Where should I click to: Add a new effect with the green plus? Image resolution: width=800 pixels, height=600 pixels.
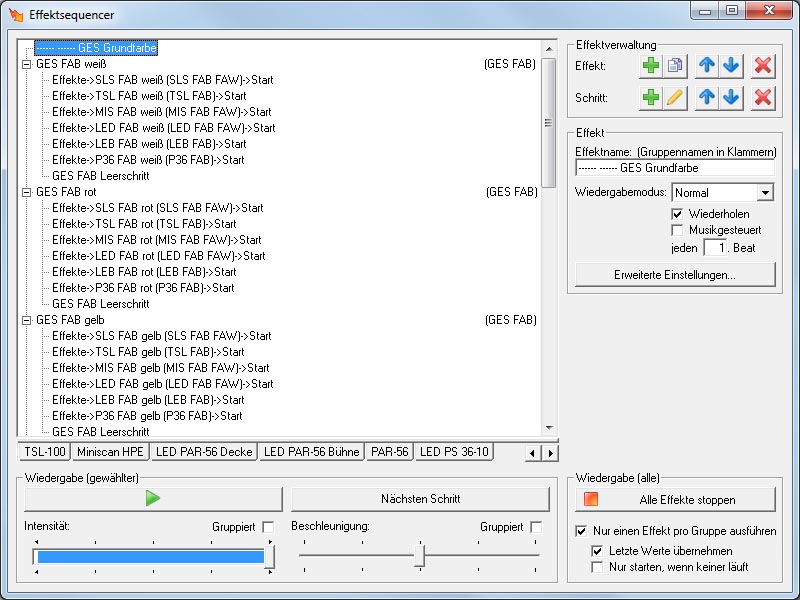651,65
